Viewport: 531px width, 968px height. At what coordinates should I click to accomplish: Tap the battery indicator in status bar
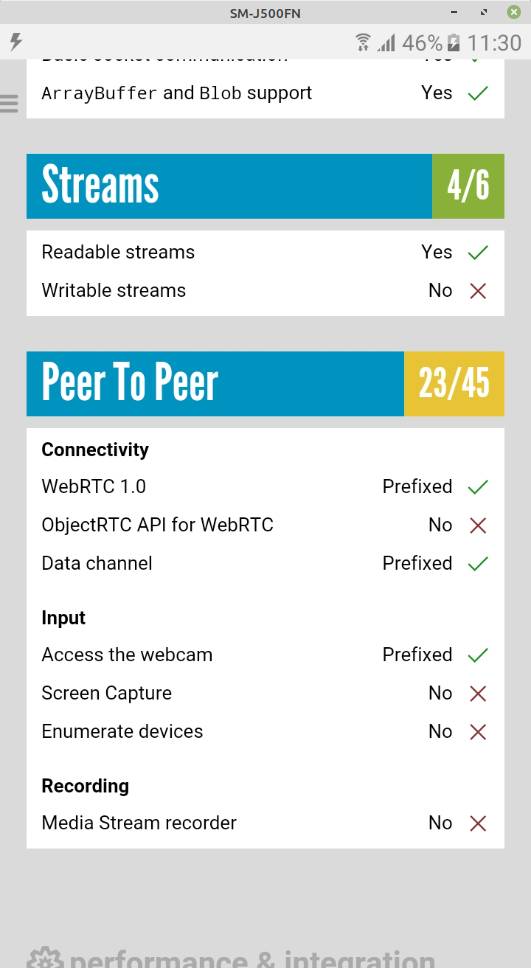pos(453,43)
